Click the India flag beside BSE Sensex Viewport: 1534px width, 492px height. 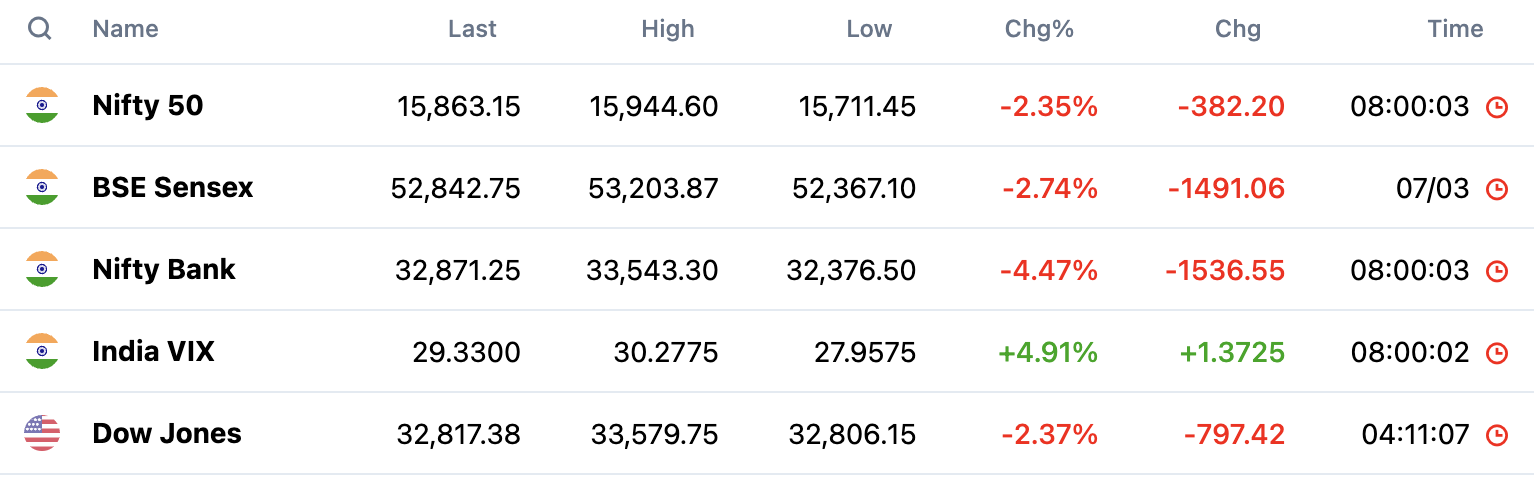pos(42,188)
